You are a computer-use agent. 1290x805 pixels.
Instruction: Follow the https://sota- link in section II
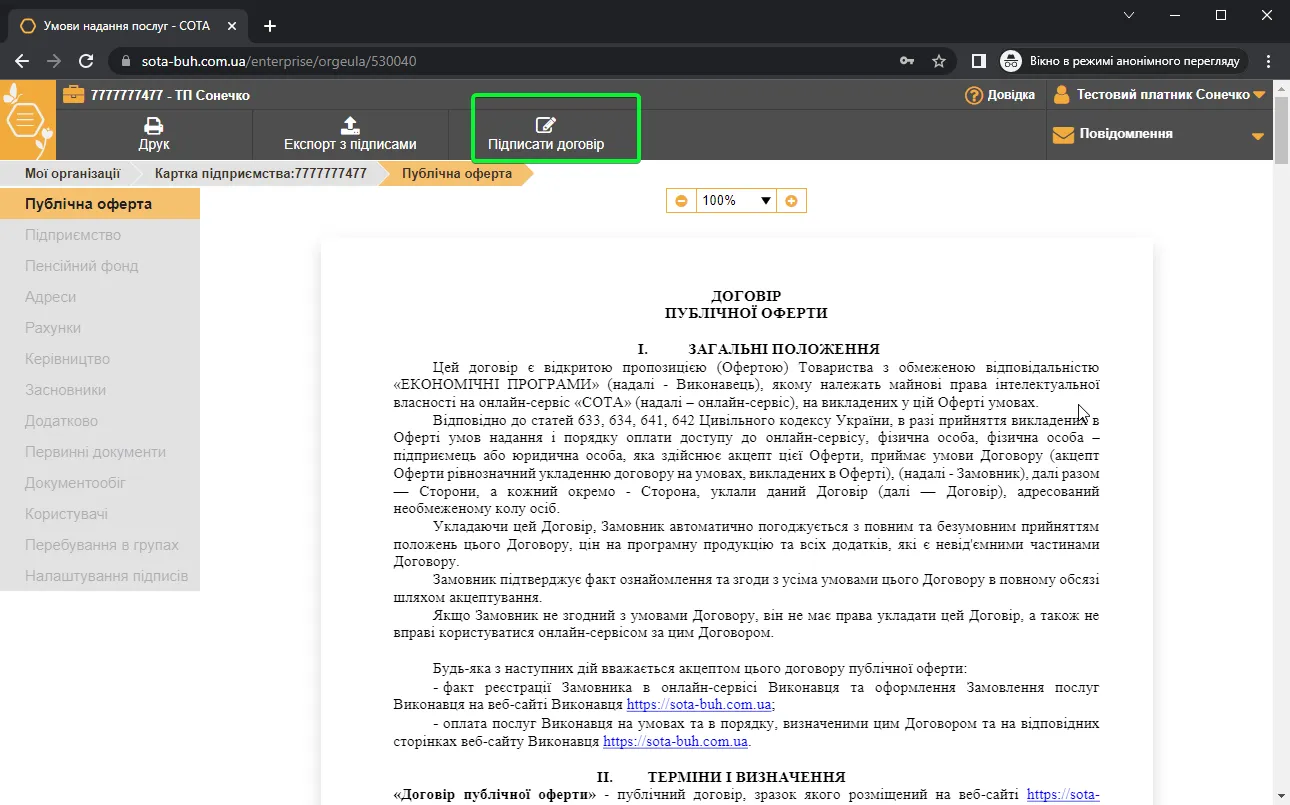point(1063,795)
